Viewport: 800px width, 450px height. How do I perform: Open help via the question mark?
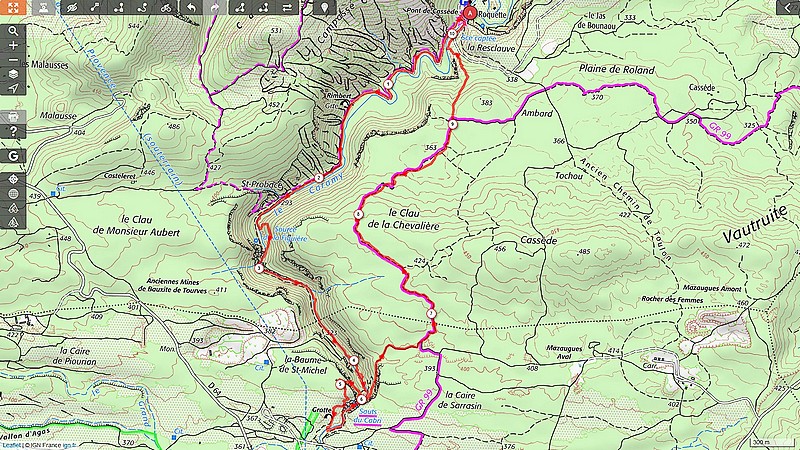click(x=13, y=132)
